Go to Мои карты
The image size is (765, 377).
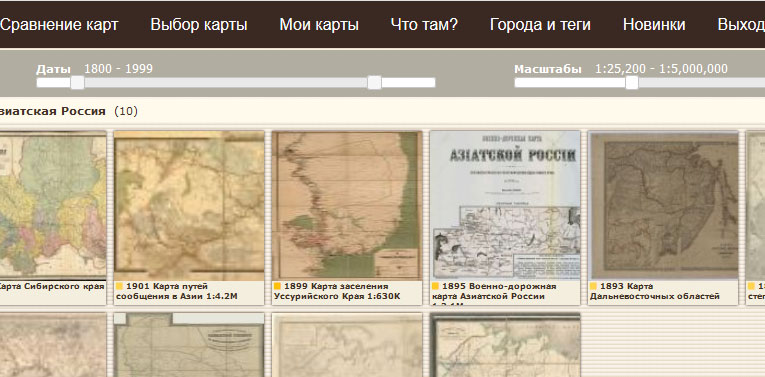tap(319, 25)
